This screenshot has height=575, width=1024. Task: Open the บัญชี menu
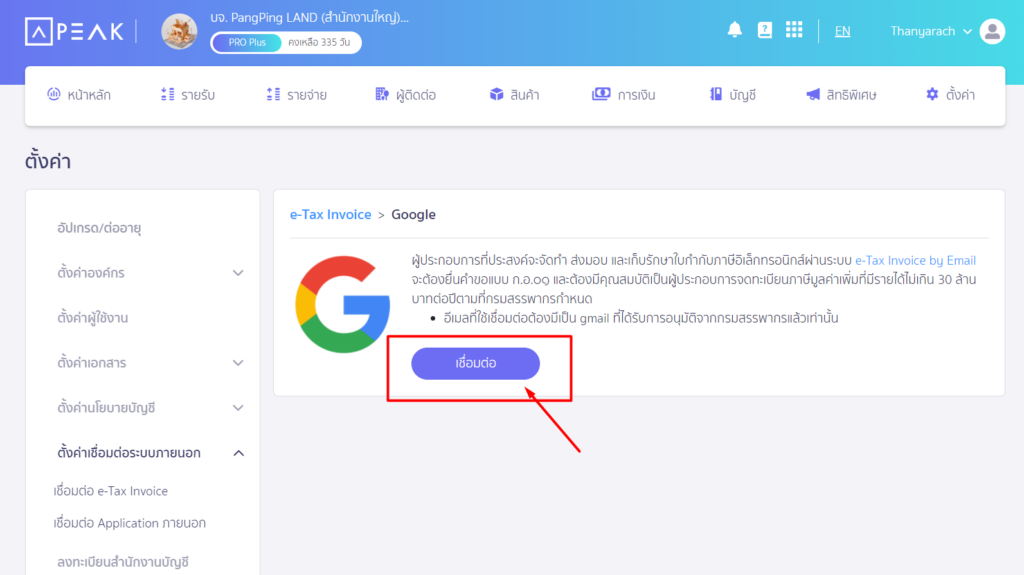tap(733, 95)
